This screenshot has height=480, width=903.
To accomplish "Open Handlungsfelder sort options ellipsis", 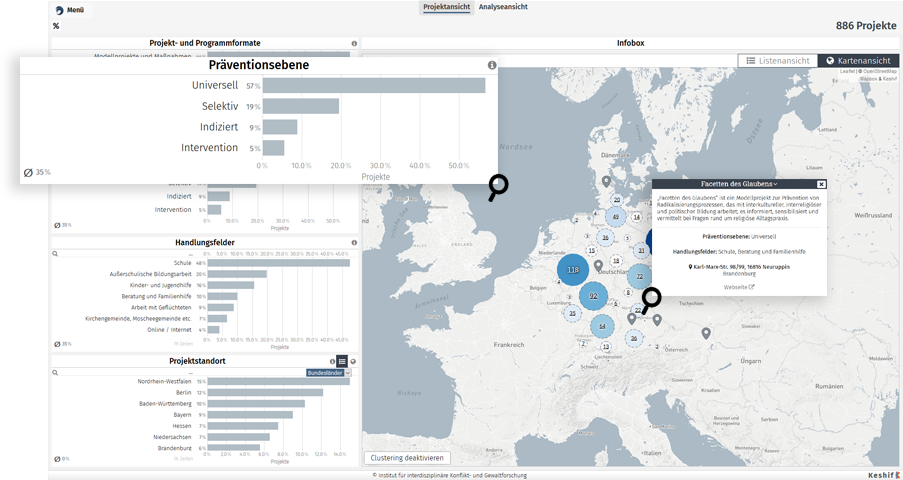I will [x=191, y=254].
